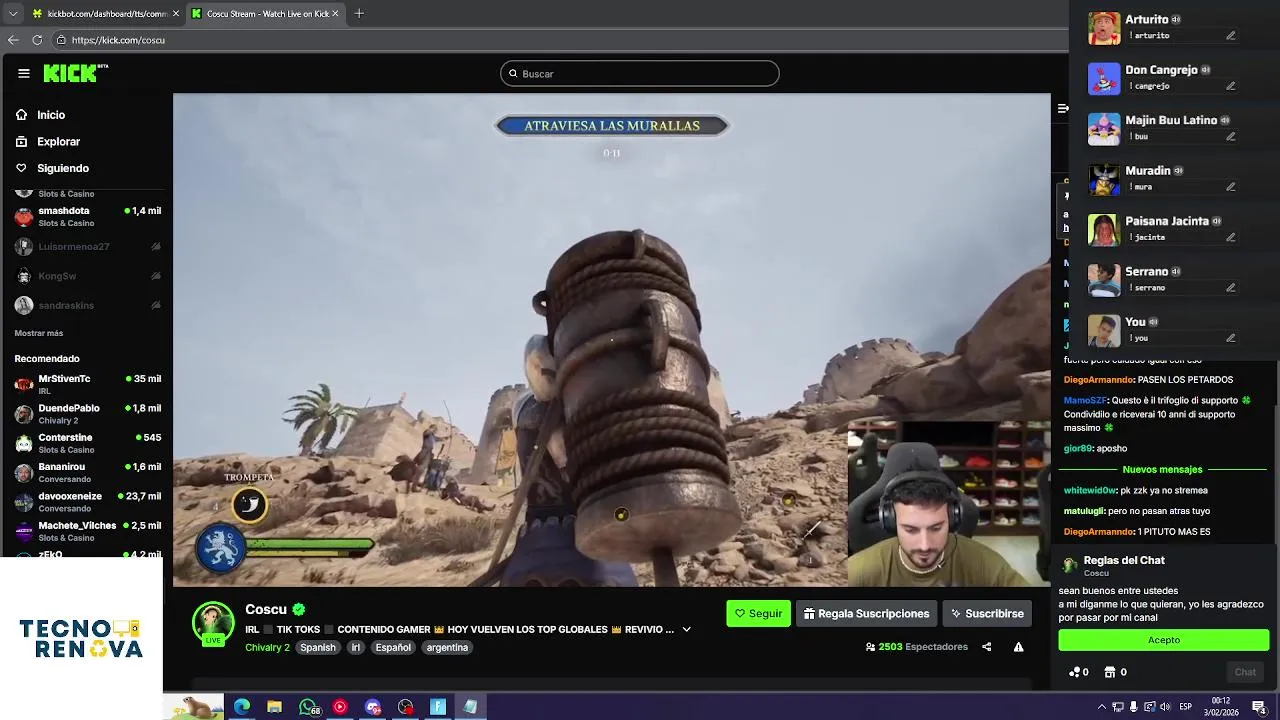This screenshot has height=720, width=1280.
Task: Click Regala Suscripciones button
Action: [x=867, y=614]
